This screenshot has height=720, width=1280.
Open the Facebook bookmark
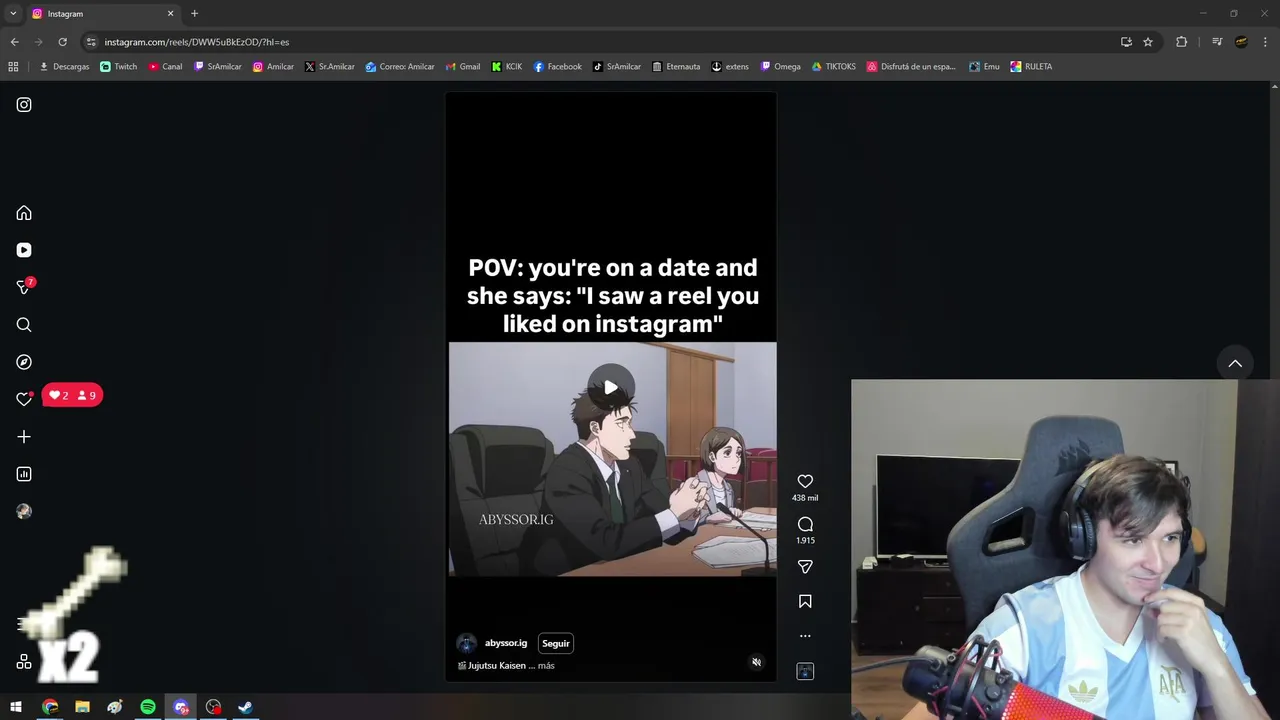pyautogui.click(x=558, y=67)
